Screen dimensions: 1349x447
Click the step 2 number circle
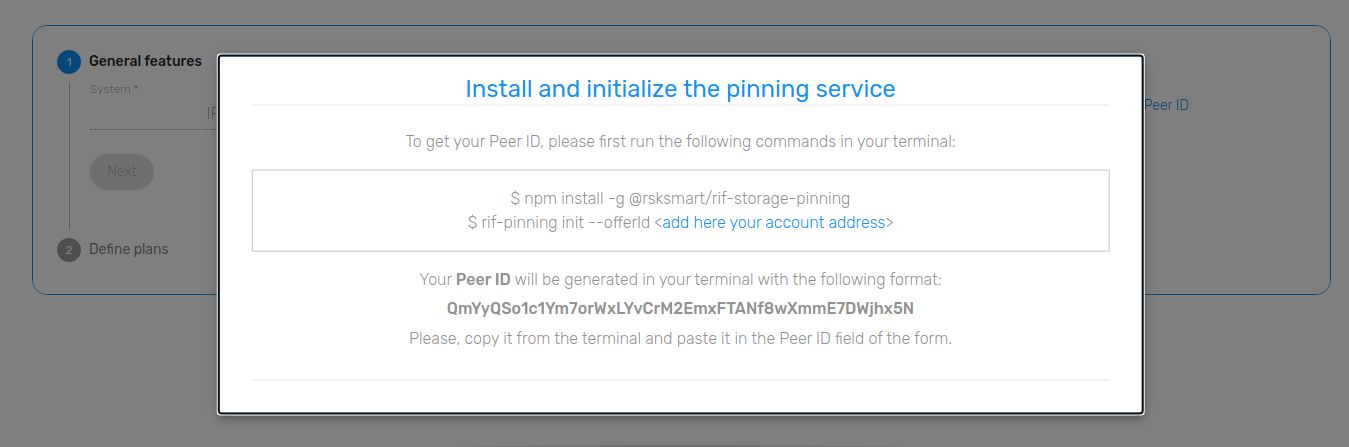coord(69,250)
